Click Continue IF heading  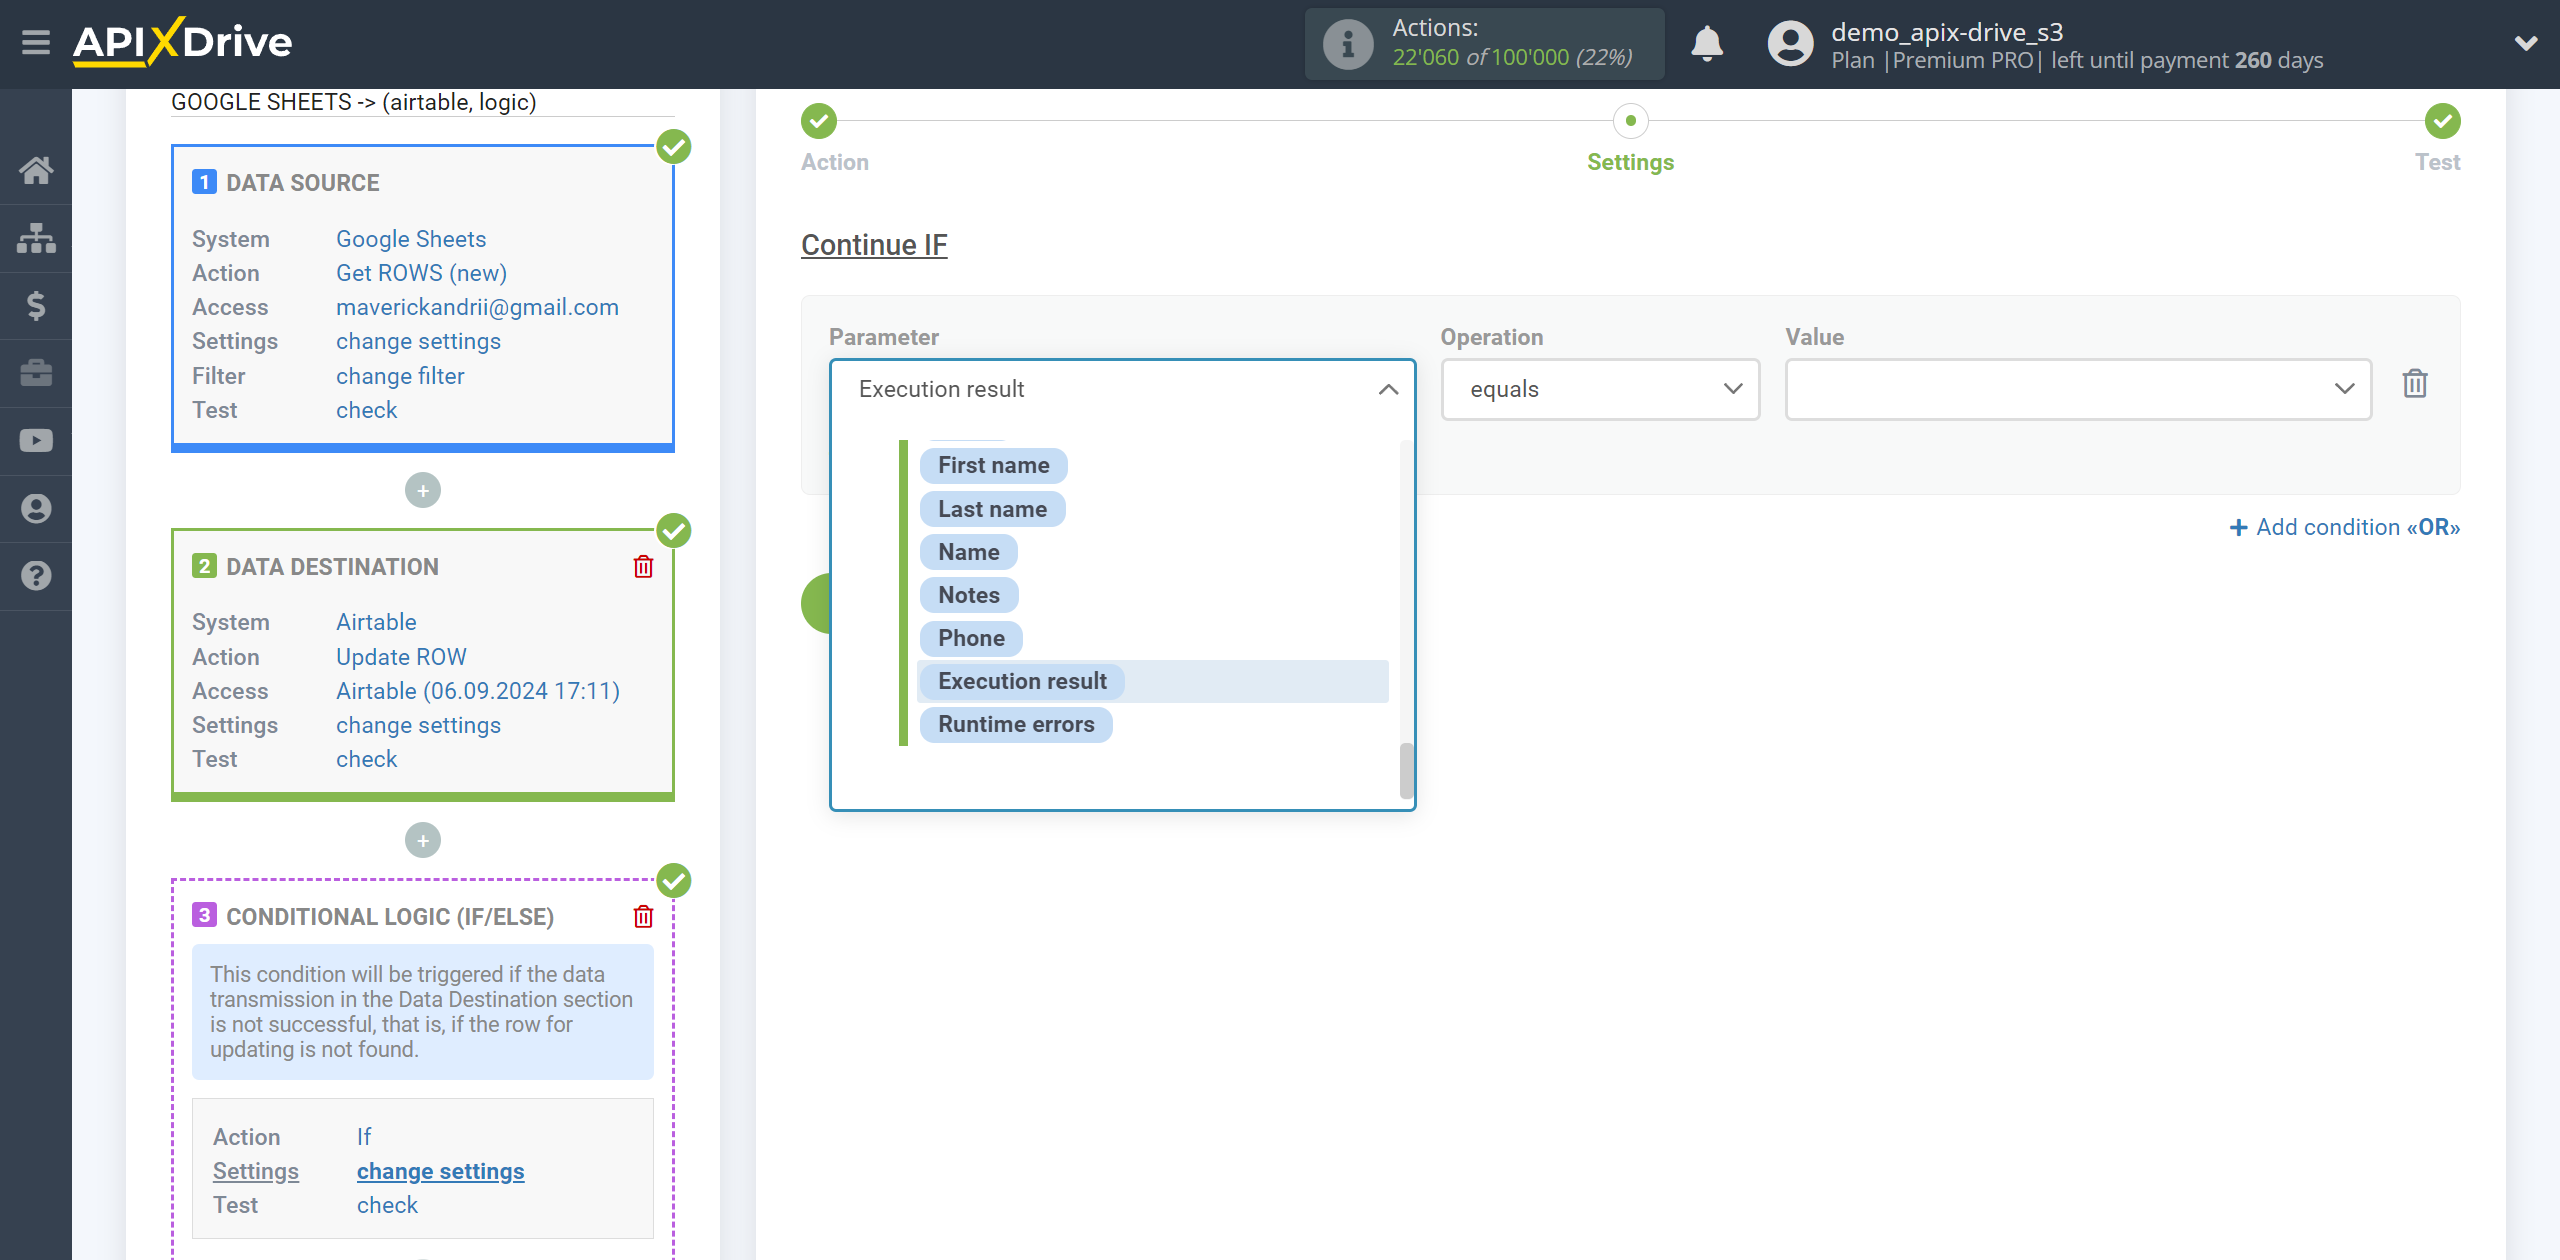(x=874, y=245)
